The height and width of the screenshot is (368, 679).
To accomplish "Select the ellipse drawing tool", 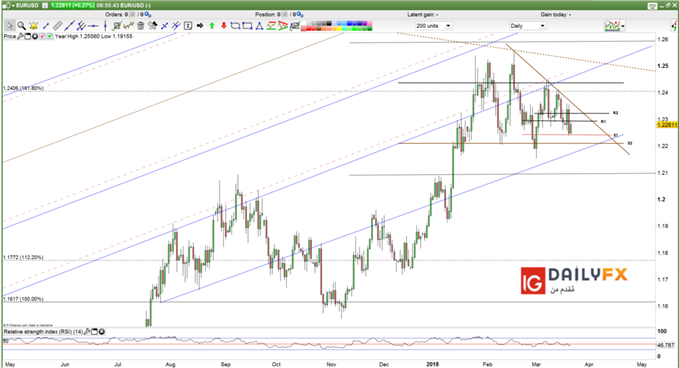I will (235, 26).
